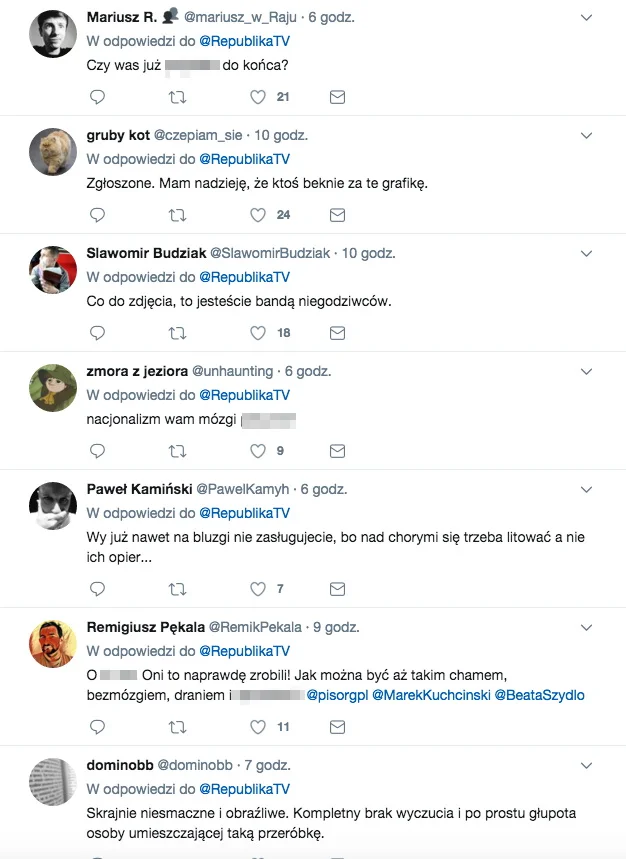This screenshot has width=626, height=859.
Task: Send zmora z jeziora's tweet via message
Action: (337, 451)
